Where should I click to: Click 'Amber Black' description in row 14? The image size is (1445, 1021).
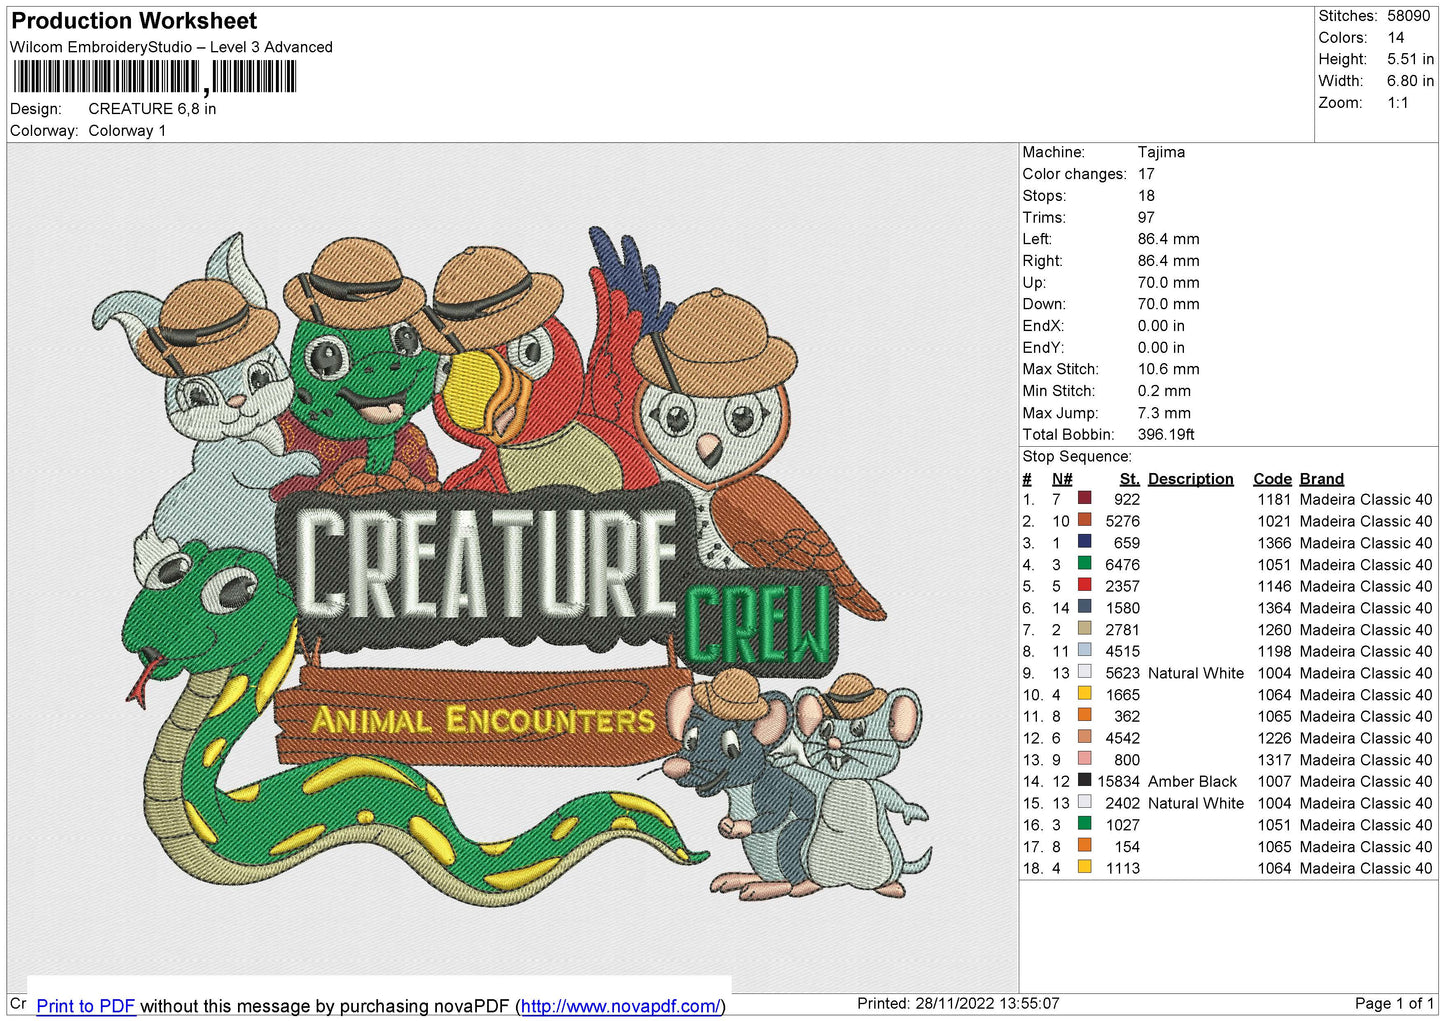(x=1192, y=782)
